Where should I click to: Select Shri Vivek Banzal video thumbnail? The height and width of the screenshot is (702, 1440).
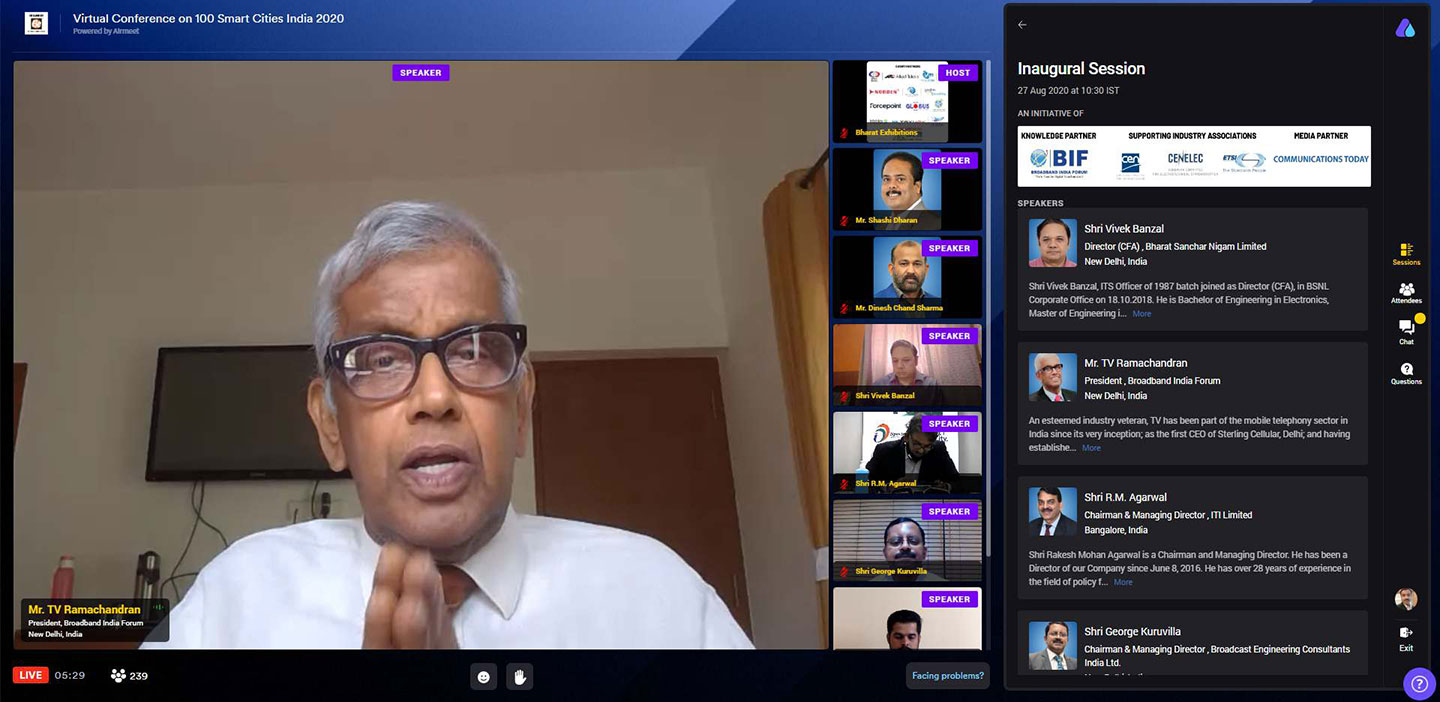click(x=907, y=366)
